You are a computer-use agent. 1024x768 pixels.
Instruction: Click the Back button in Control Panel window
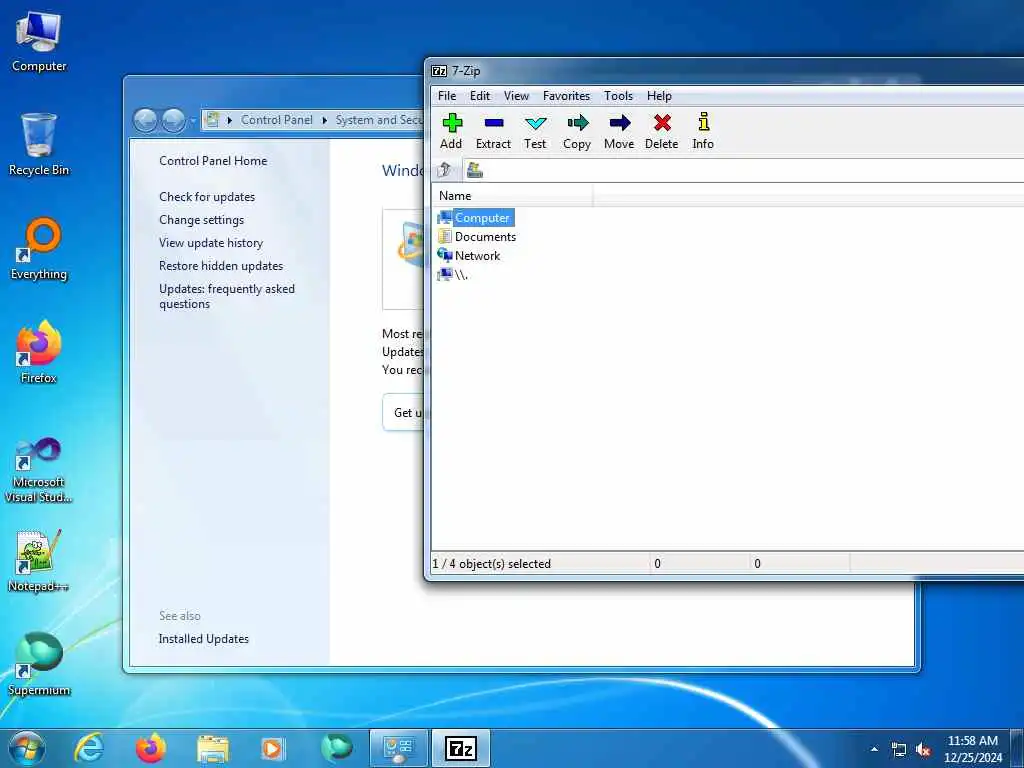[145, 120]
